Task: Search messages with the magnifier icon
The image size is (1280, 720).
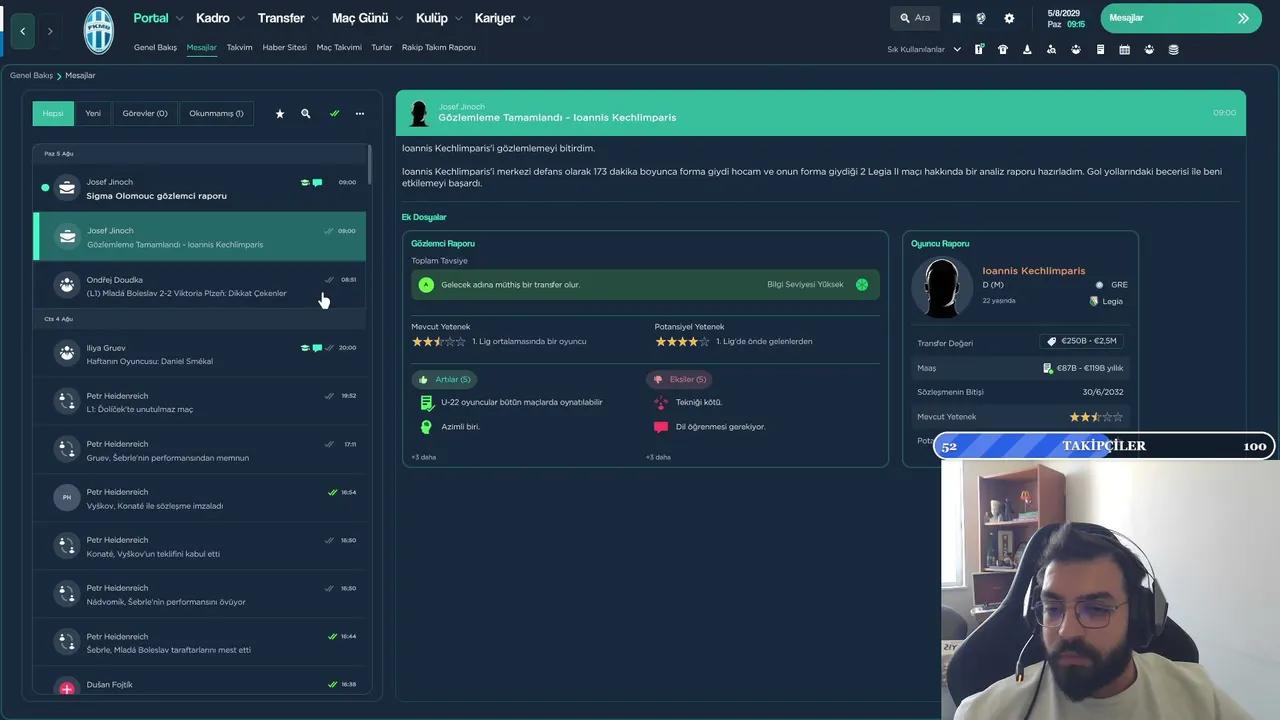Action: click(x=306, y=114)
